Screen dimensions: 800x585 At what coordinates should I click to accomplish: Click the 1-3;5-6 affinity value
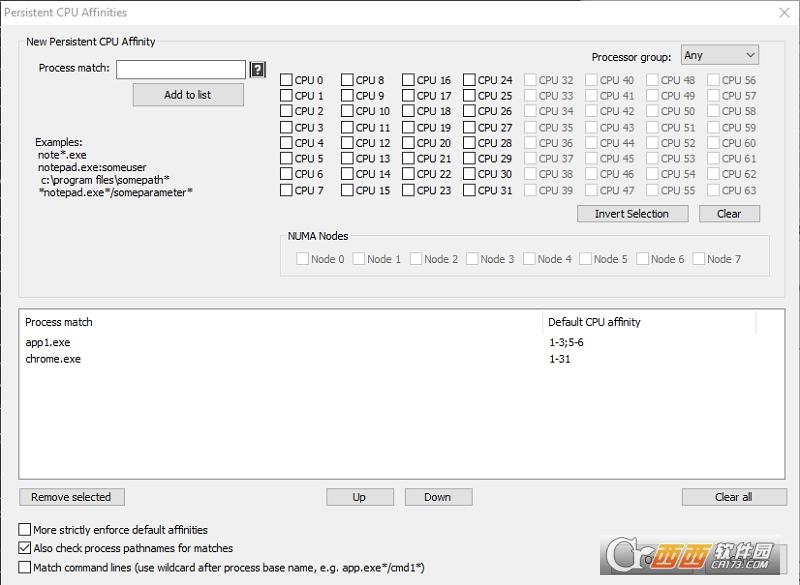click(x=566, y=342)
